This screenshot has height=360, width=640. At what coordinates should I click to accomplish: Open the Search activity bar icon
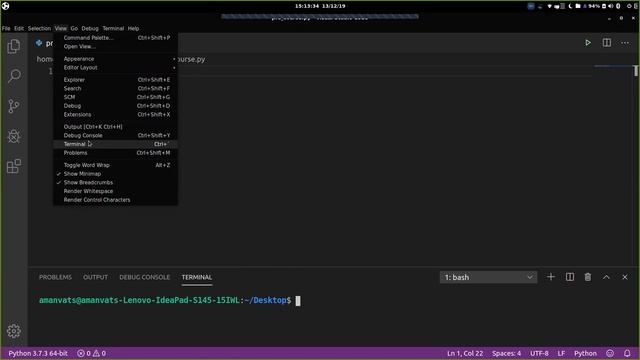(x=14, y=76)
